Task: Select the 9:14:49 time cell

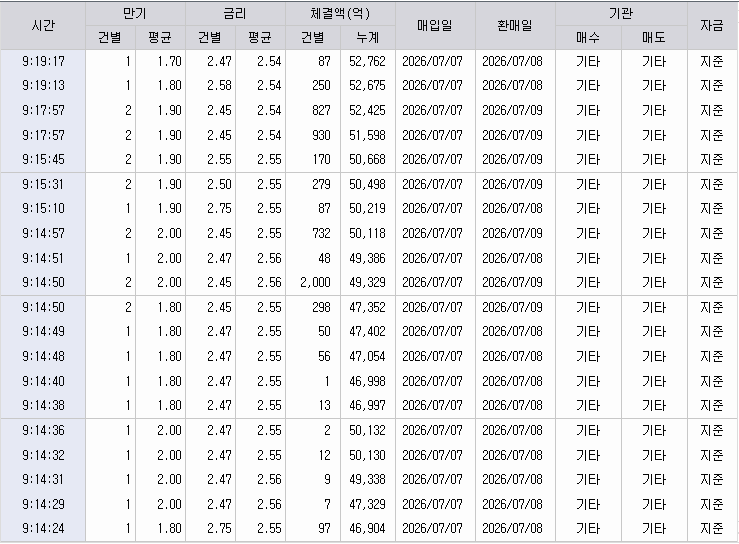Action: 43,331
